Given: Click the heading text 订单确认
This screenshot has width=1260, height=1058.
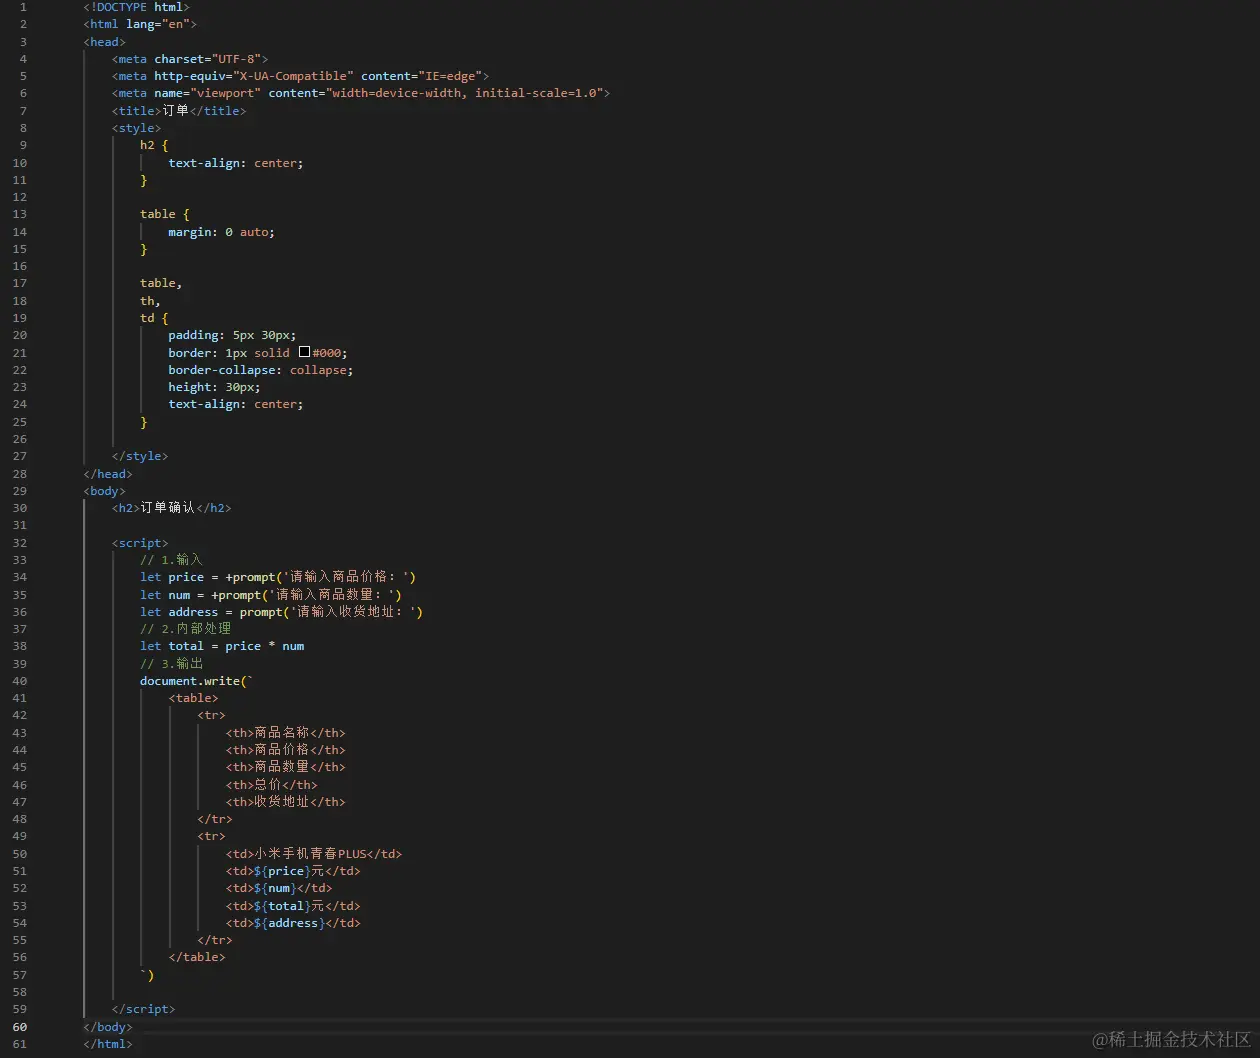Looking at the screenshot, I should click(168, 508).
